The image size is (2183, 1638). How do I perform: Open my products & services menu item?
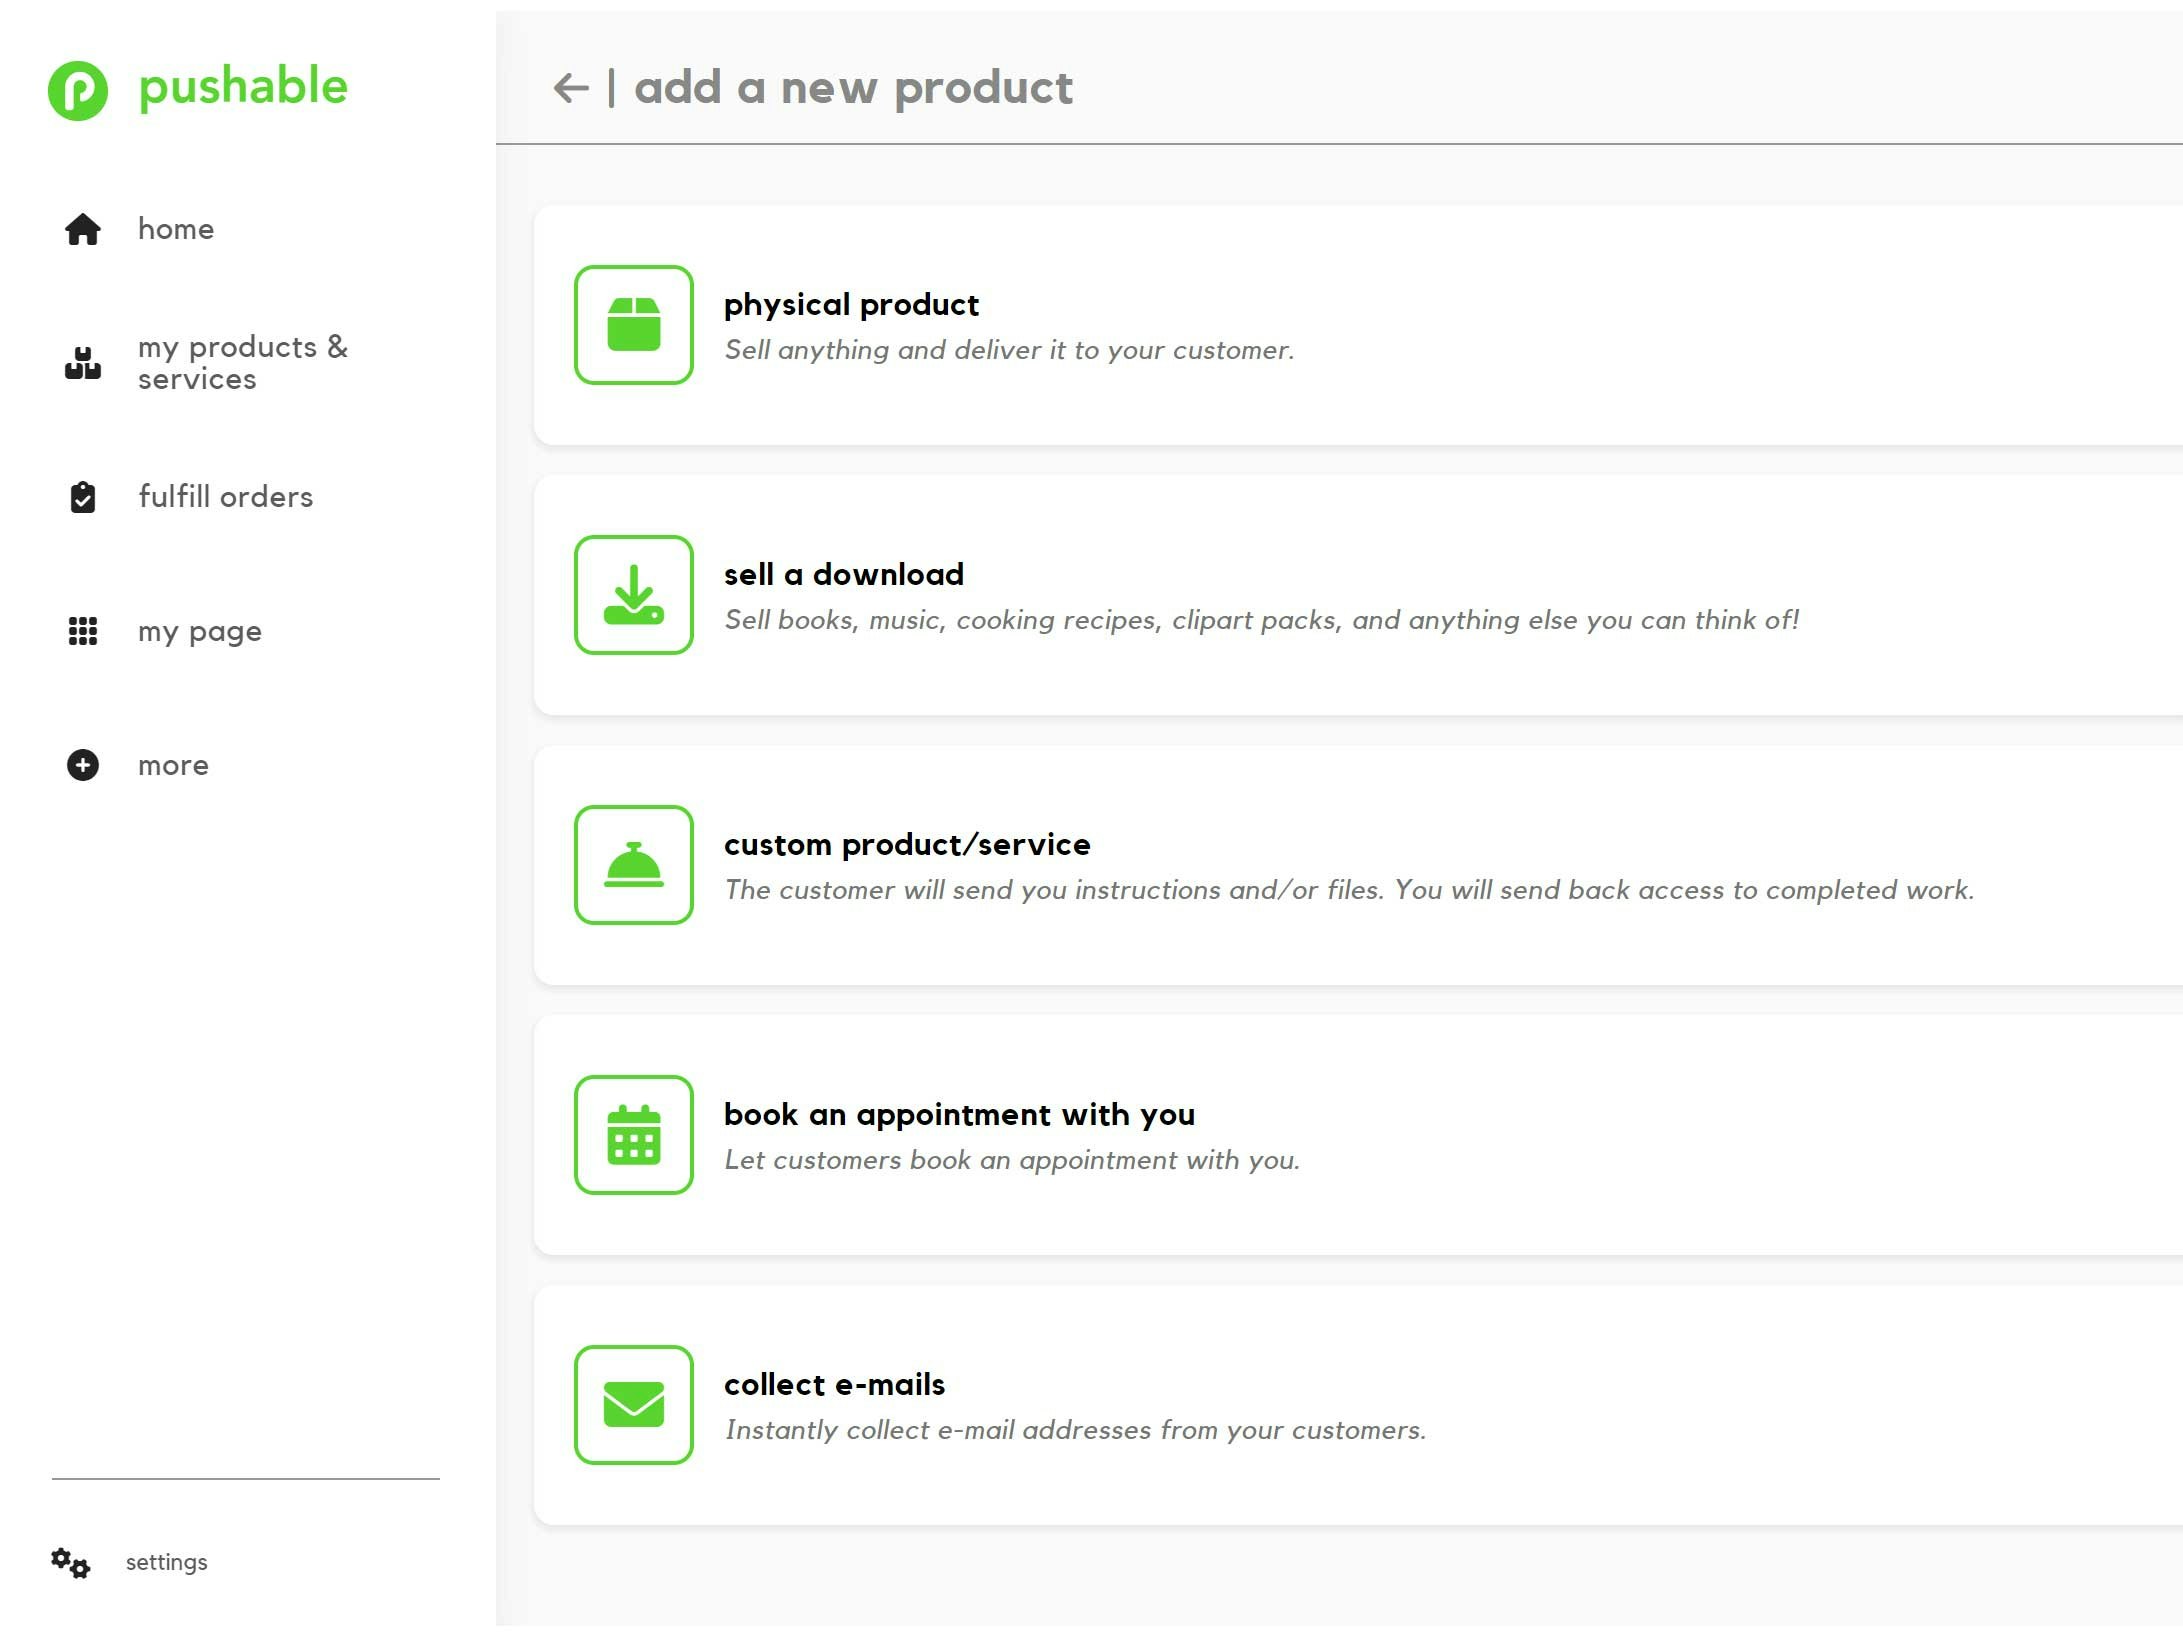(x=207, y=363)
